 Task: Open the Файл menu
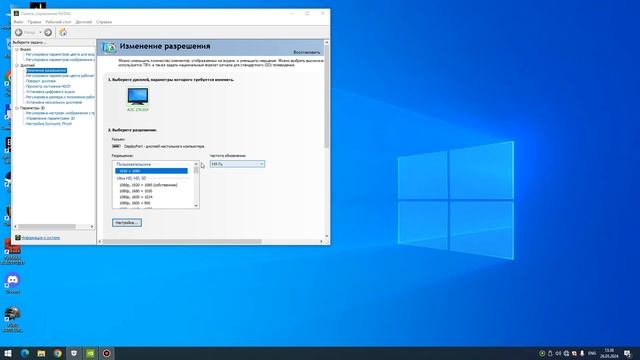coord(18,22)
